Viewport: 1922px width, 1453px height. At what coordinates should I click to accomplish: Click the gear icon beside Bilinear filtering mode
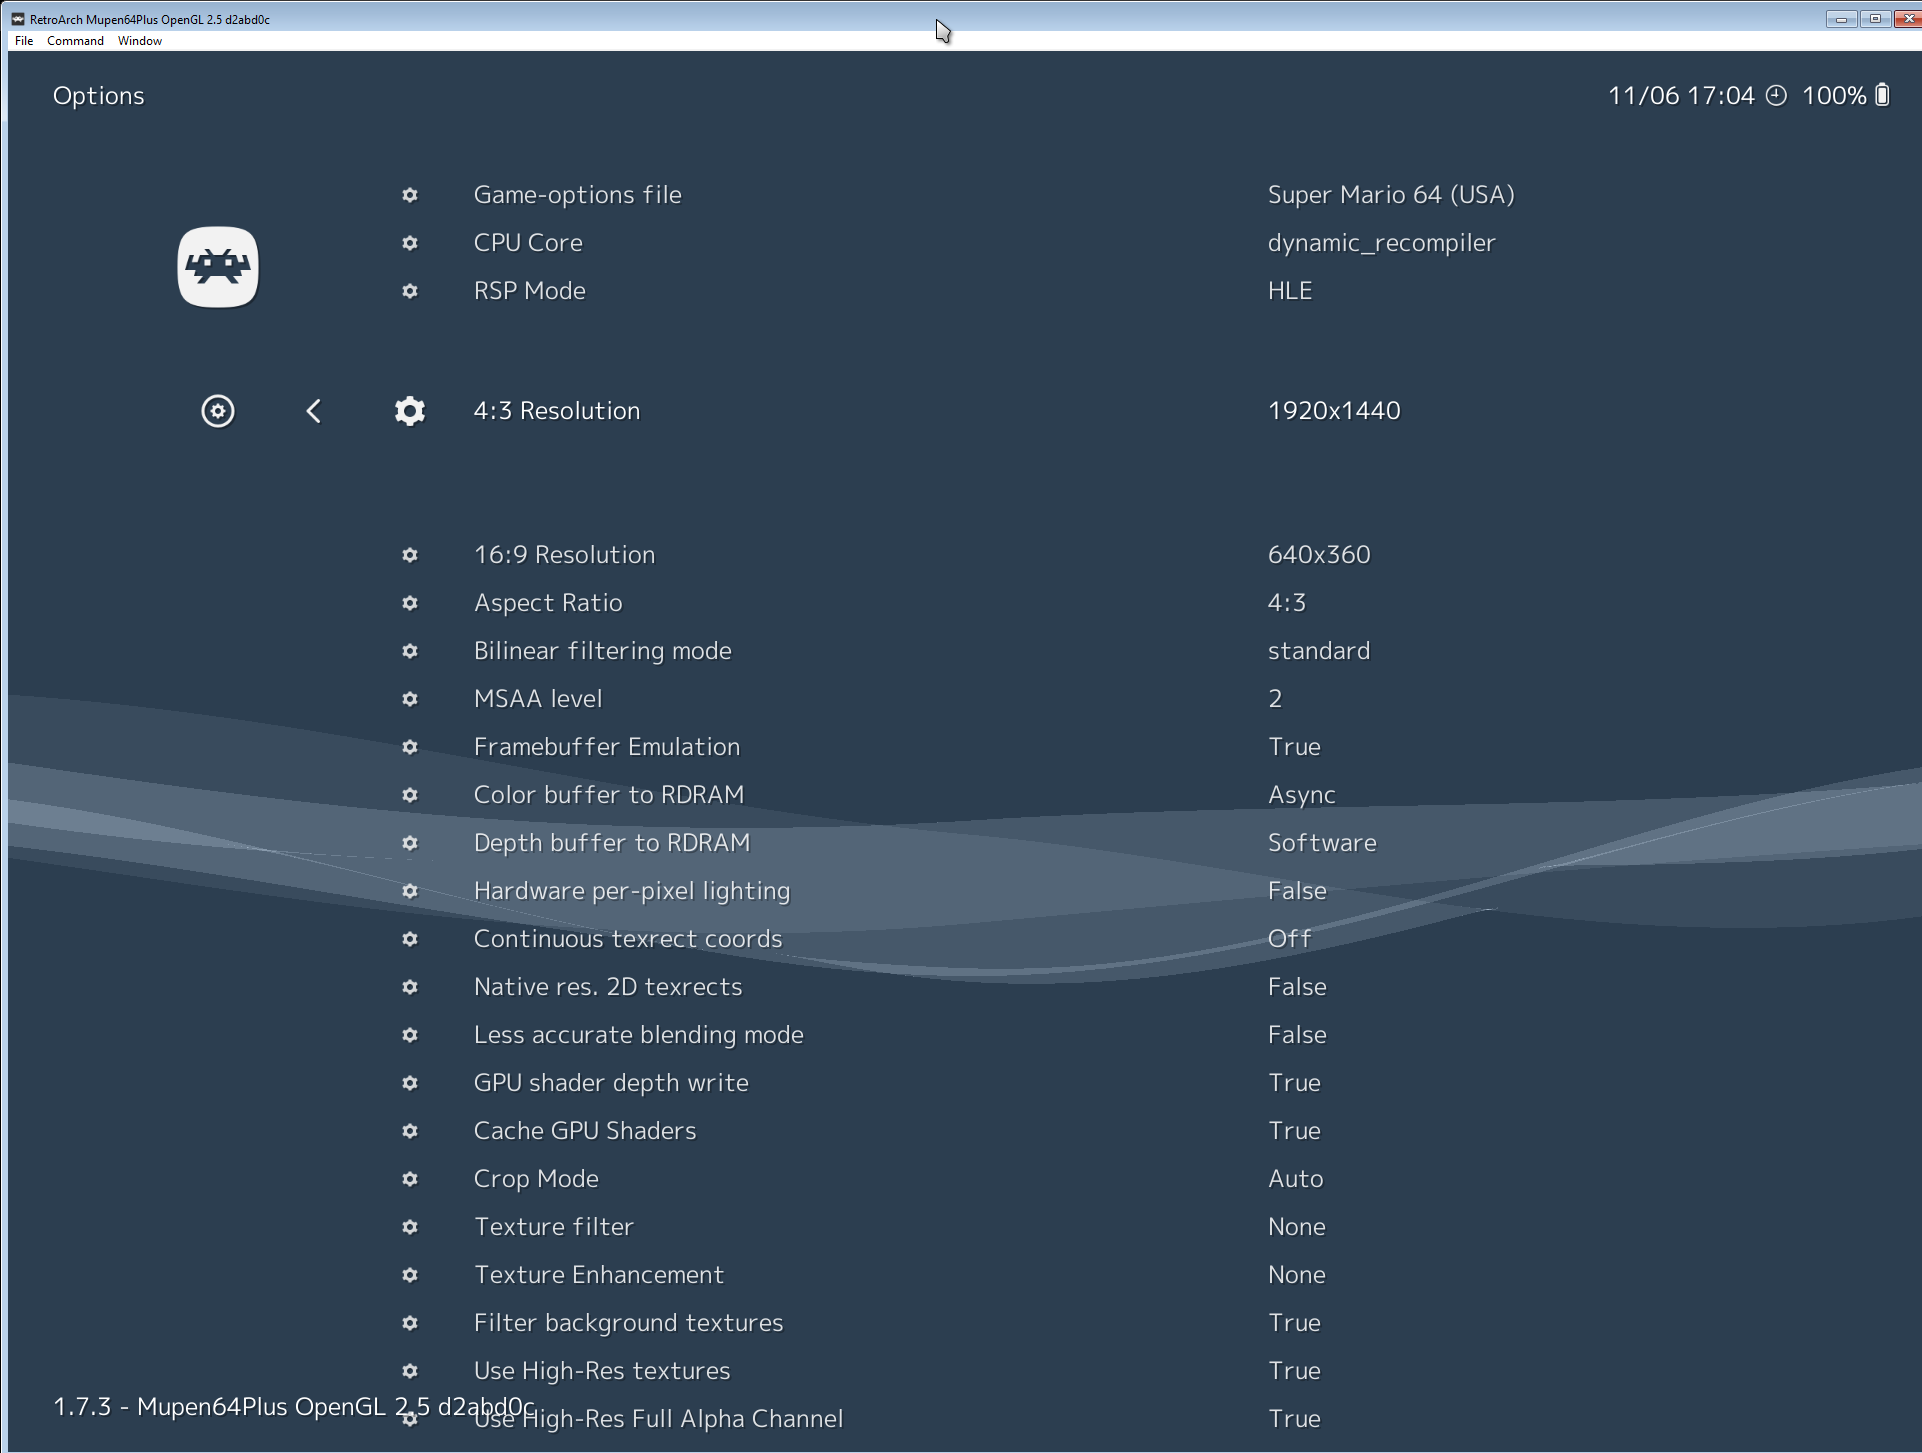click(x=410, y=651)
